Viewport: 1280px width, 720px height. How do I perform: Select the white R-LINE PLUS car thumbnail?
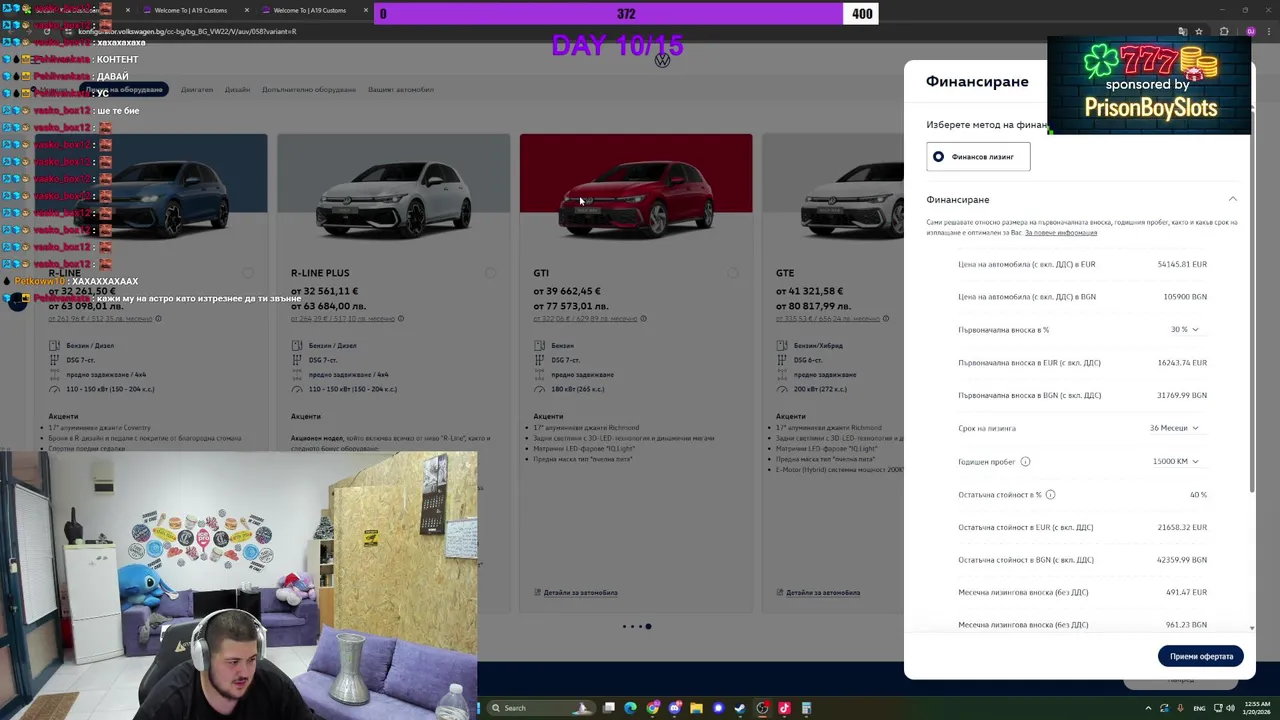point(393,195)
